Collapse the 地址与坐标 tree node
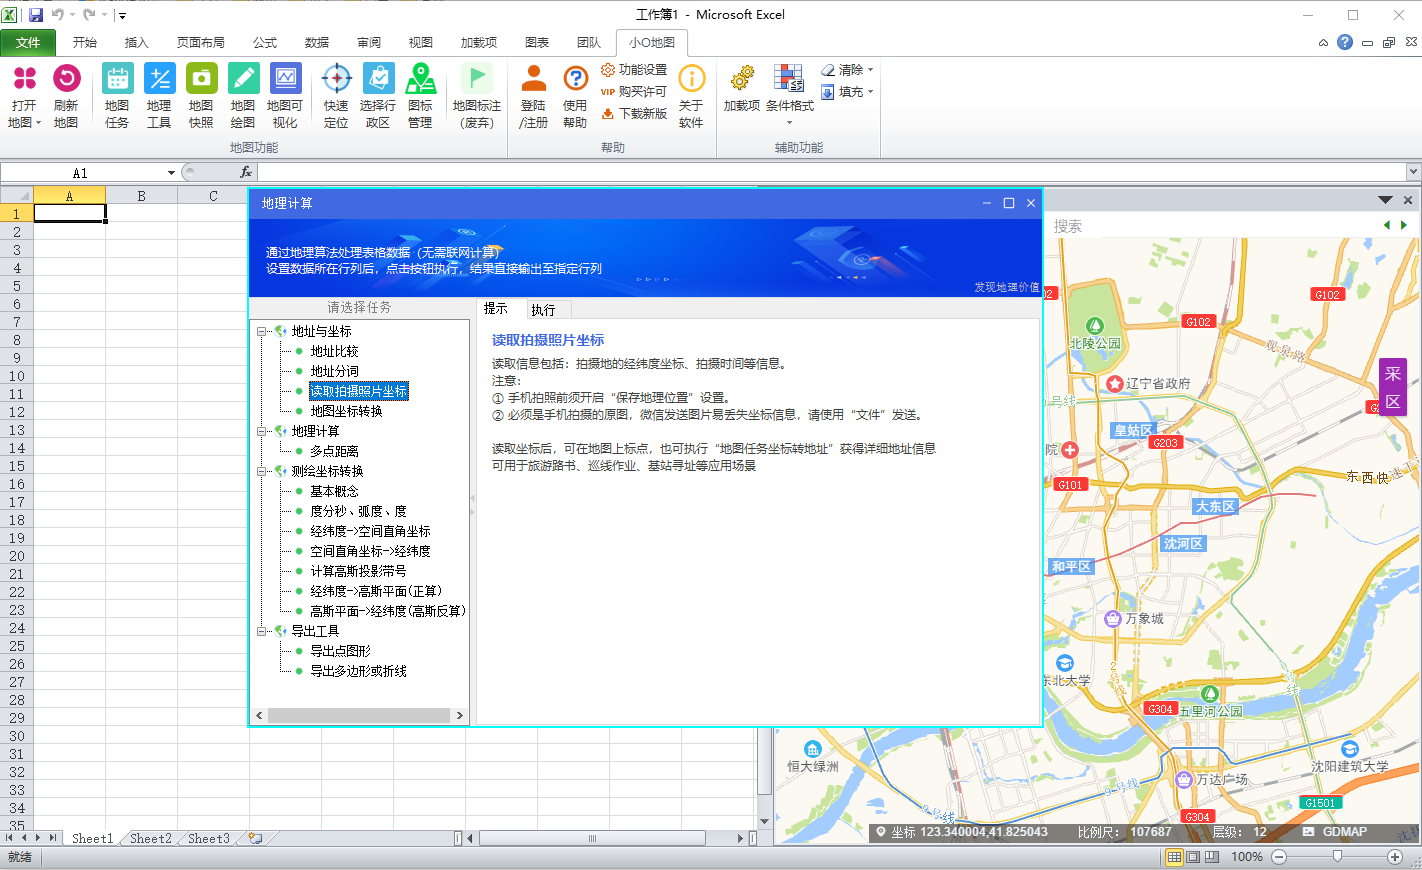The width and height of the screenshot is (1422, 870). point(262,331)
